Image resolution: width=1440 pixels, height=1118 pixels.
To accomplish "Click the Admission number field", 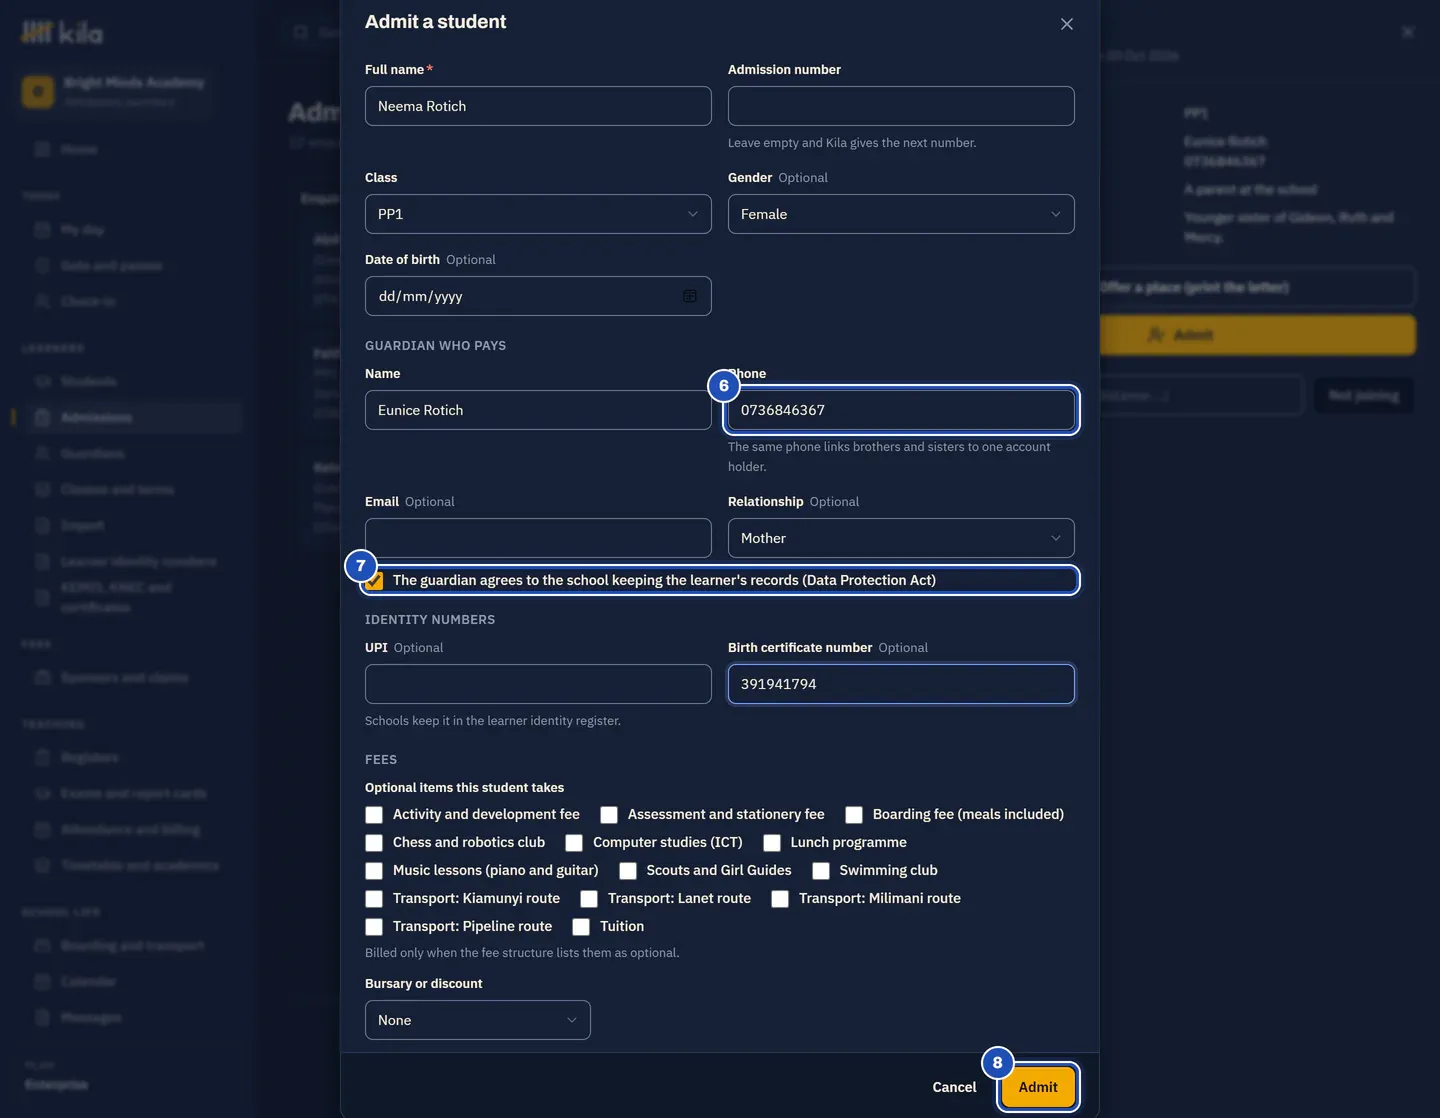I will click(x=901, y=106).
